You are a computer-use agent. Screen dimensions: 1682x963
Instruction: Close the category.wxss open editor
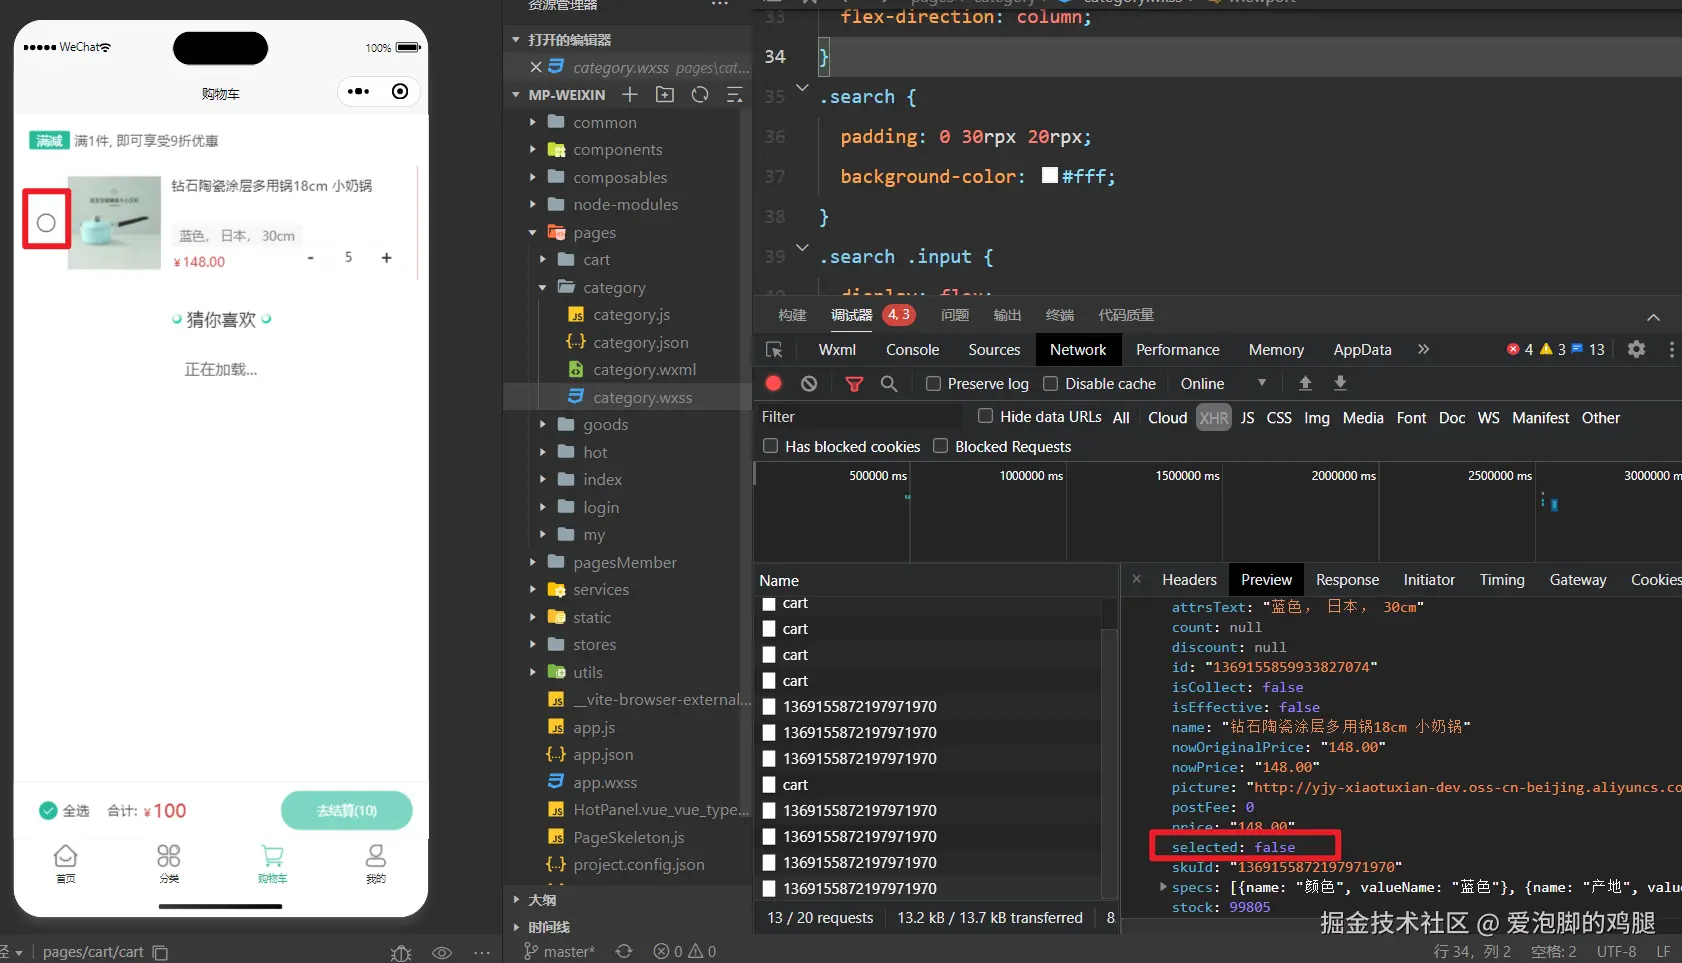[536, 67]
